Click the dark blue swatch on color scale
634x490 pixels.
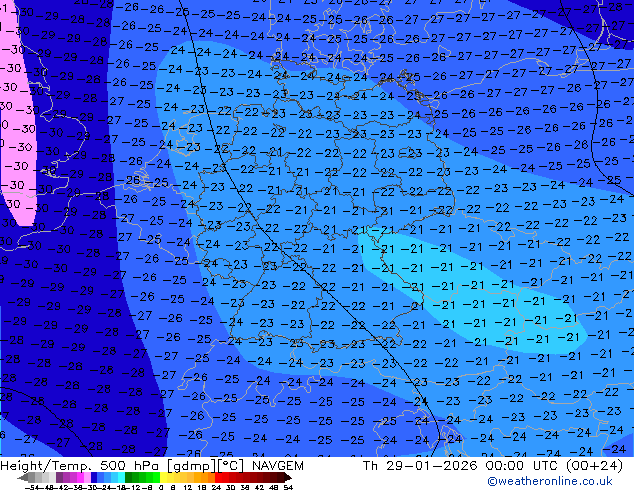[94, 477]
